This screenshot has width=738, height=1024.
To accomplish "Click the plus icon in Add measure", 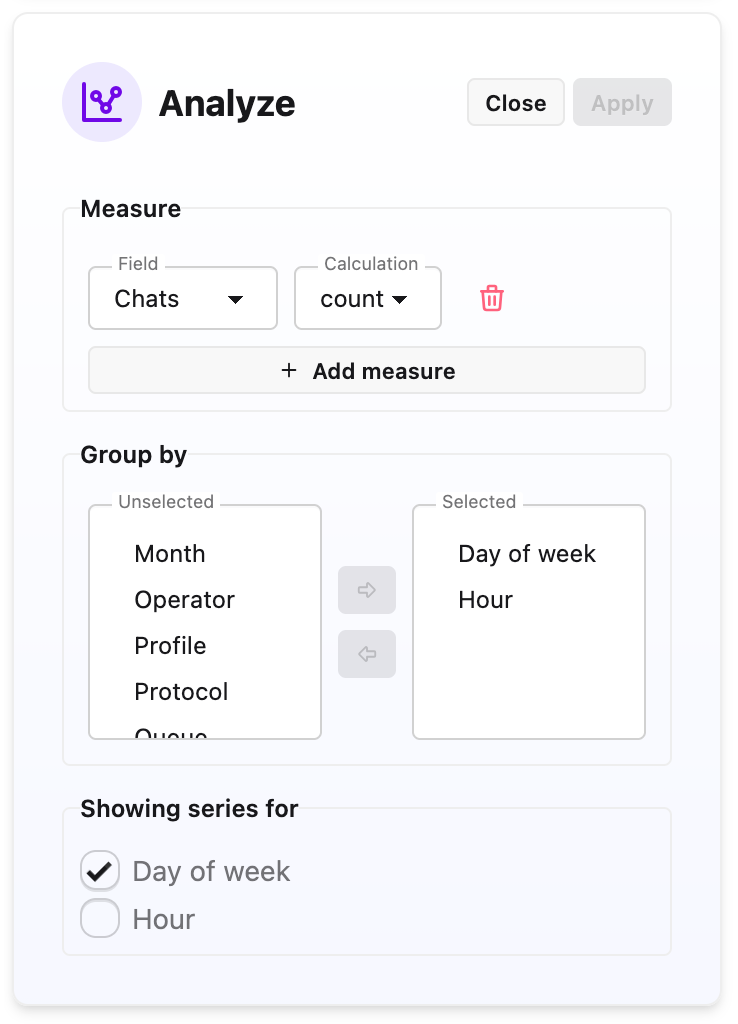I will pos(289,370).
